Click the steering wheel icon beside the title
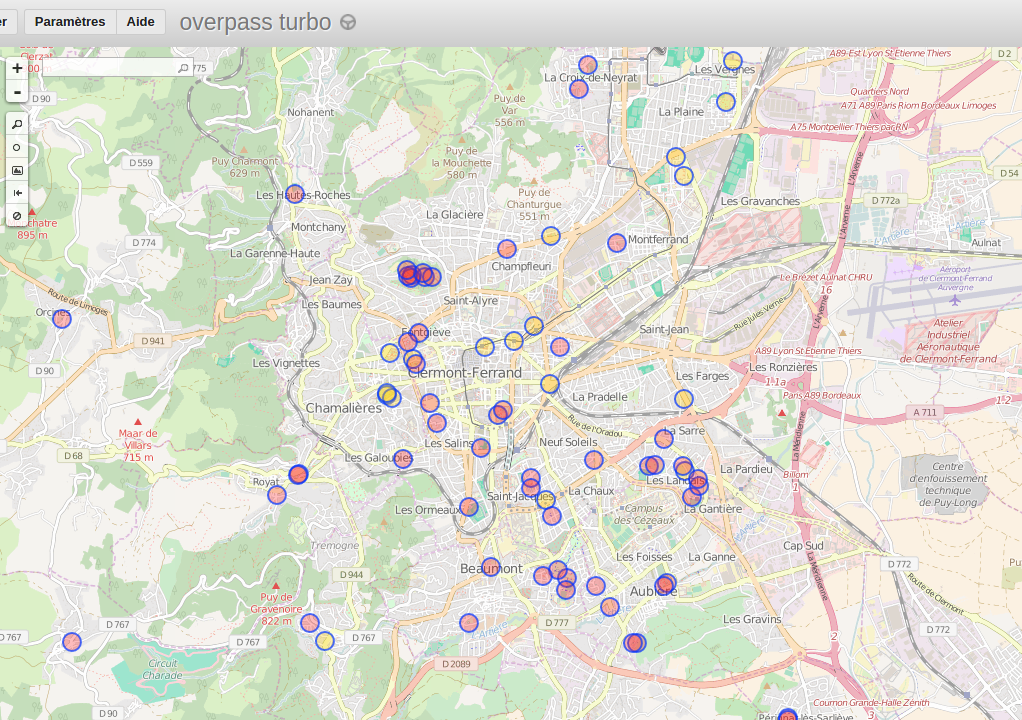1022x720 pixels. pyautogui.click(x=348, y=23)
